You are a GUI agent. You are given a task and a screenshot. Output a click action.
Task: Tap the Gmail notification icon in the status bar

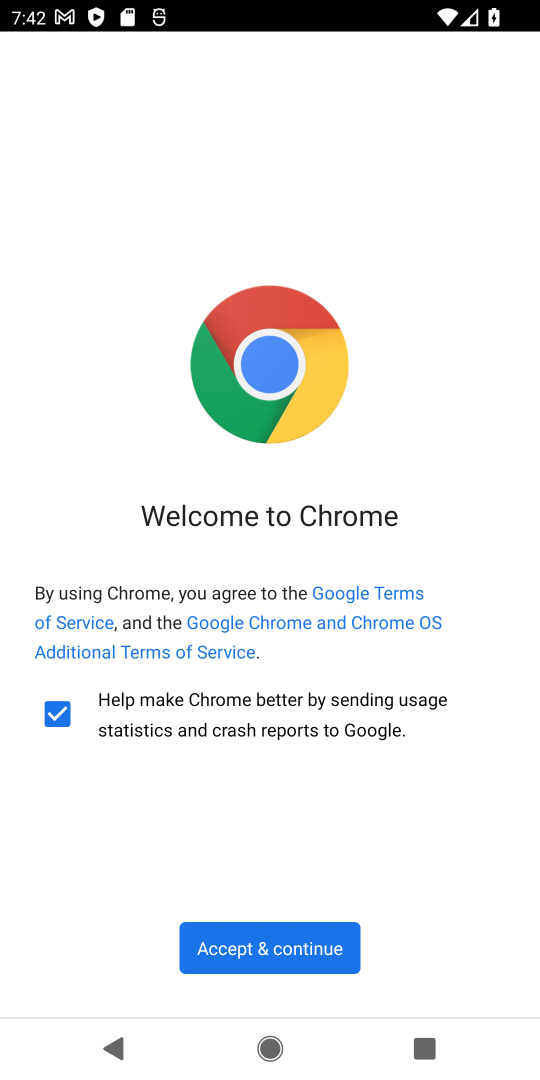(65, 18)
